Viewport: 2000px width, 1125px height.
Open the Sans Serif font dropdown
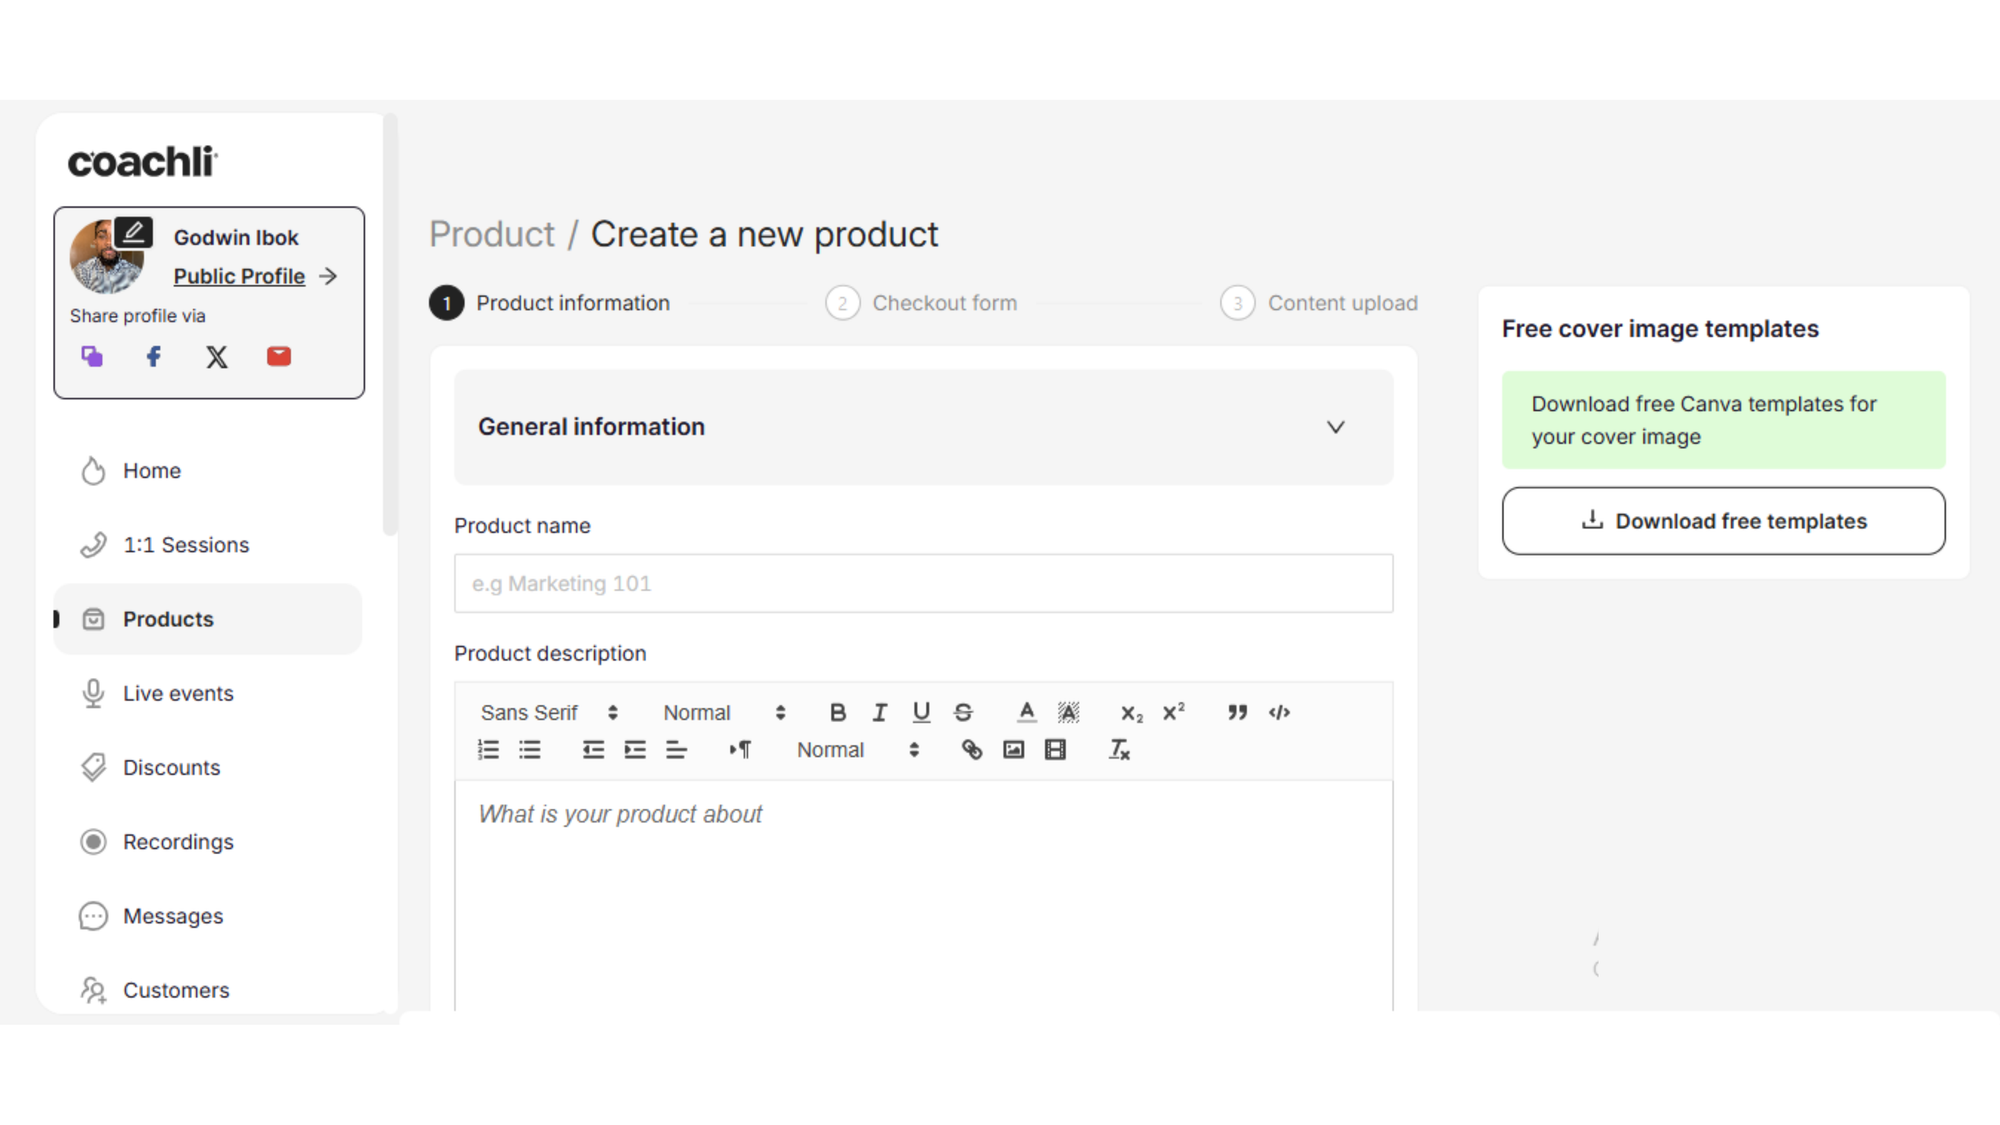tap(549, 712)
